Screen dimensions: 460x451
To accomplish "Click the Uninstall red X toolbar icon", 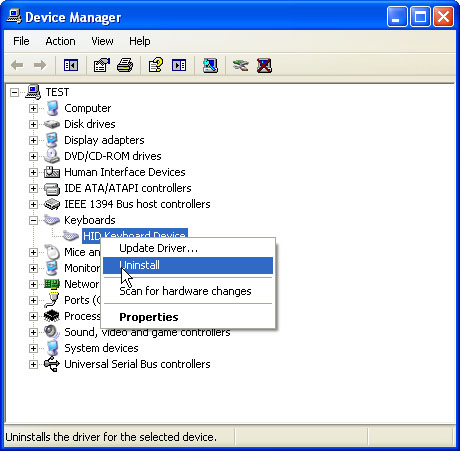I will (264, 65).
